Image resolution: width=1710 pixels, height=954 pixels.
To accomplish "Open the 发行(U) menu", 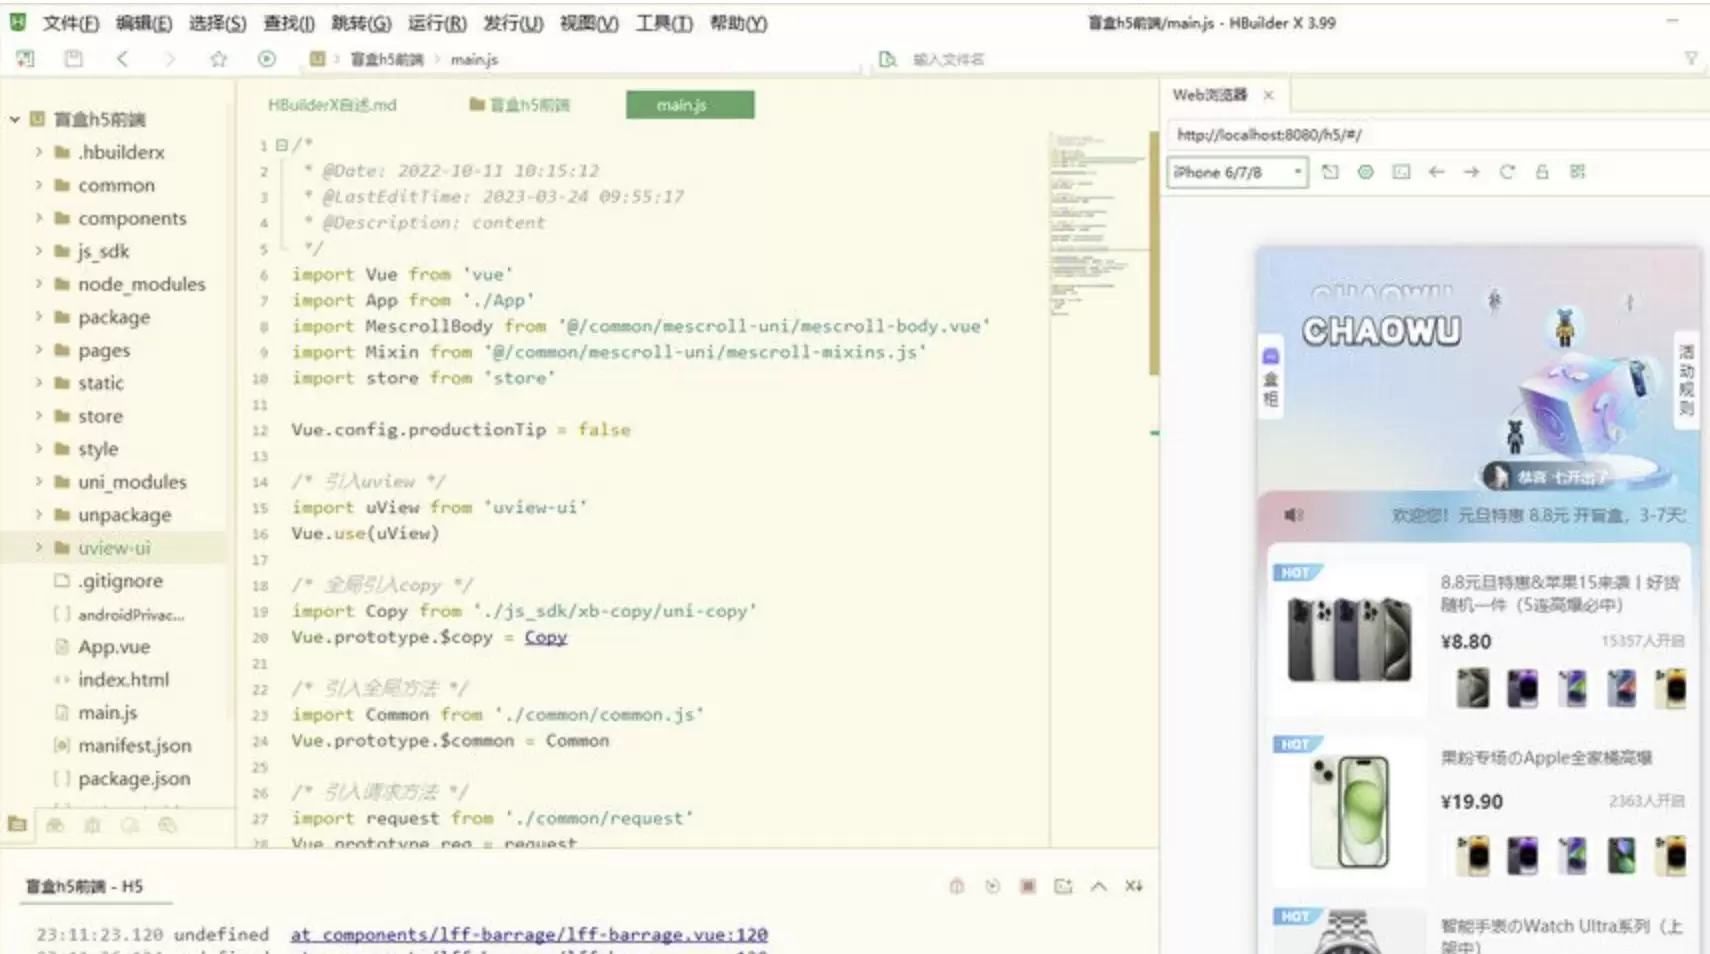I will (x=513, y=23).
